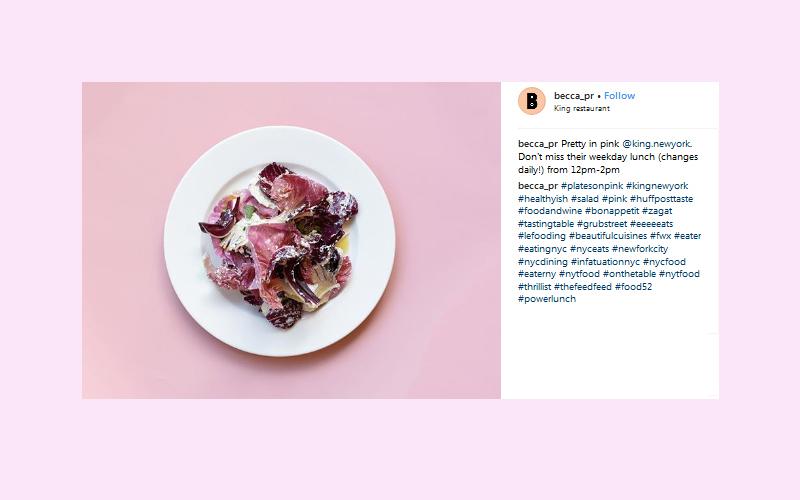This screenshot has width=800, height=500.
Task: Open the #powerlunch hashtag
Action: coord(547,299)
